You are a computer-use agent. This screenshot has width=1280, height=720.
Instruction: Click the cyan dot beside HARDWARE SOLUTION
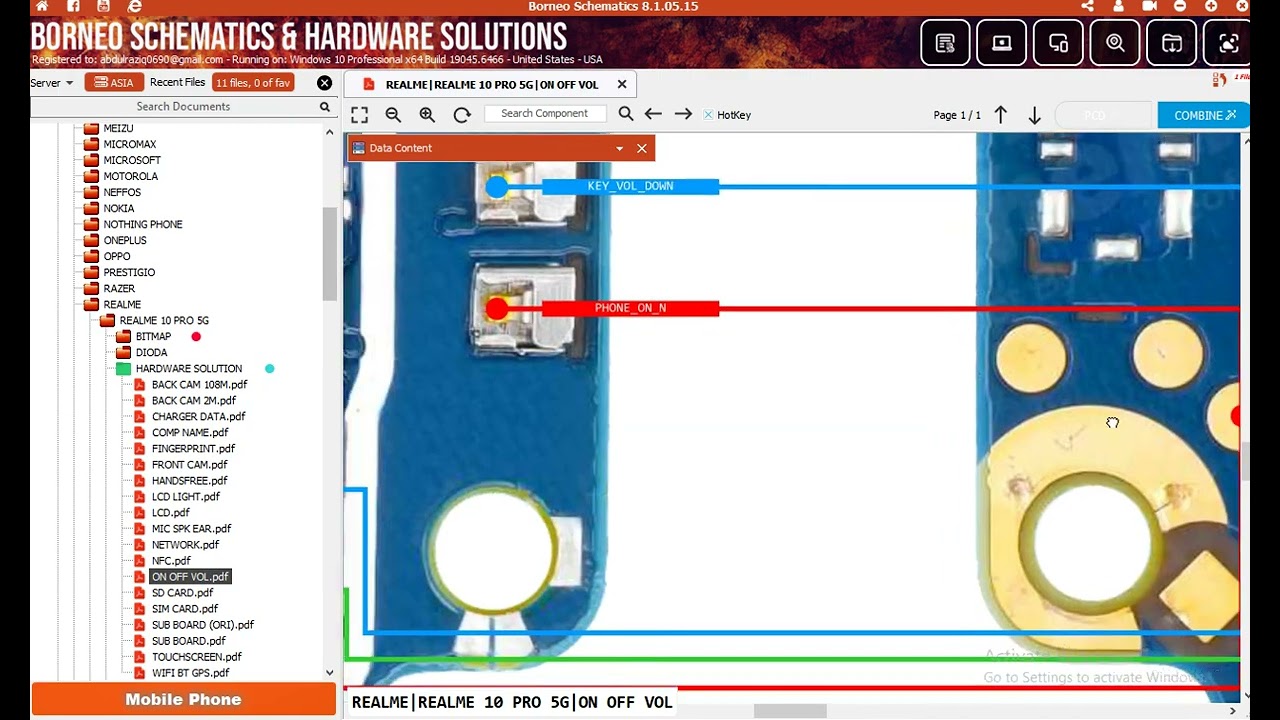coord(269,369)
